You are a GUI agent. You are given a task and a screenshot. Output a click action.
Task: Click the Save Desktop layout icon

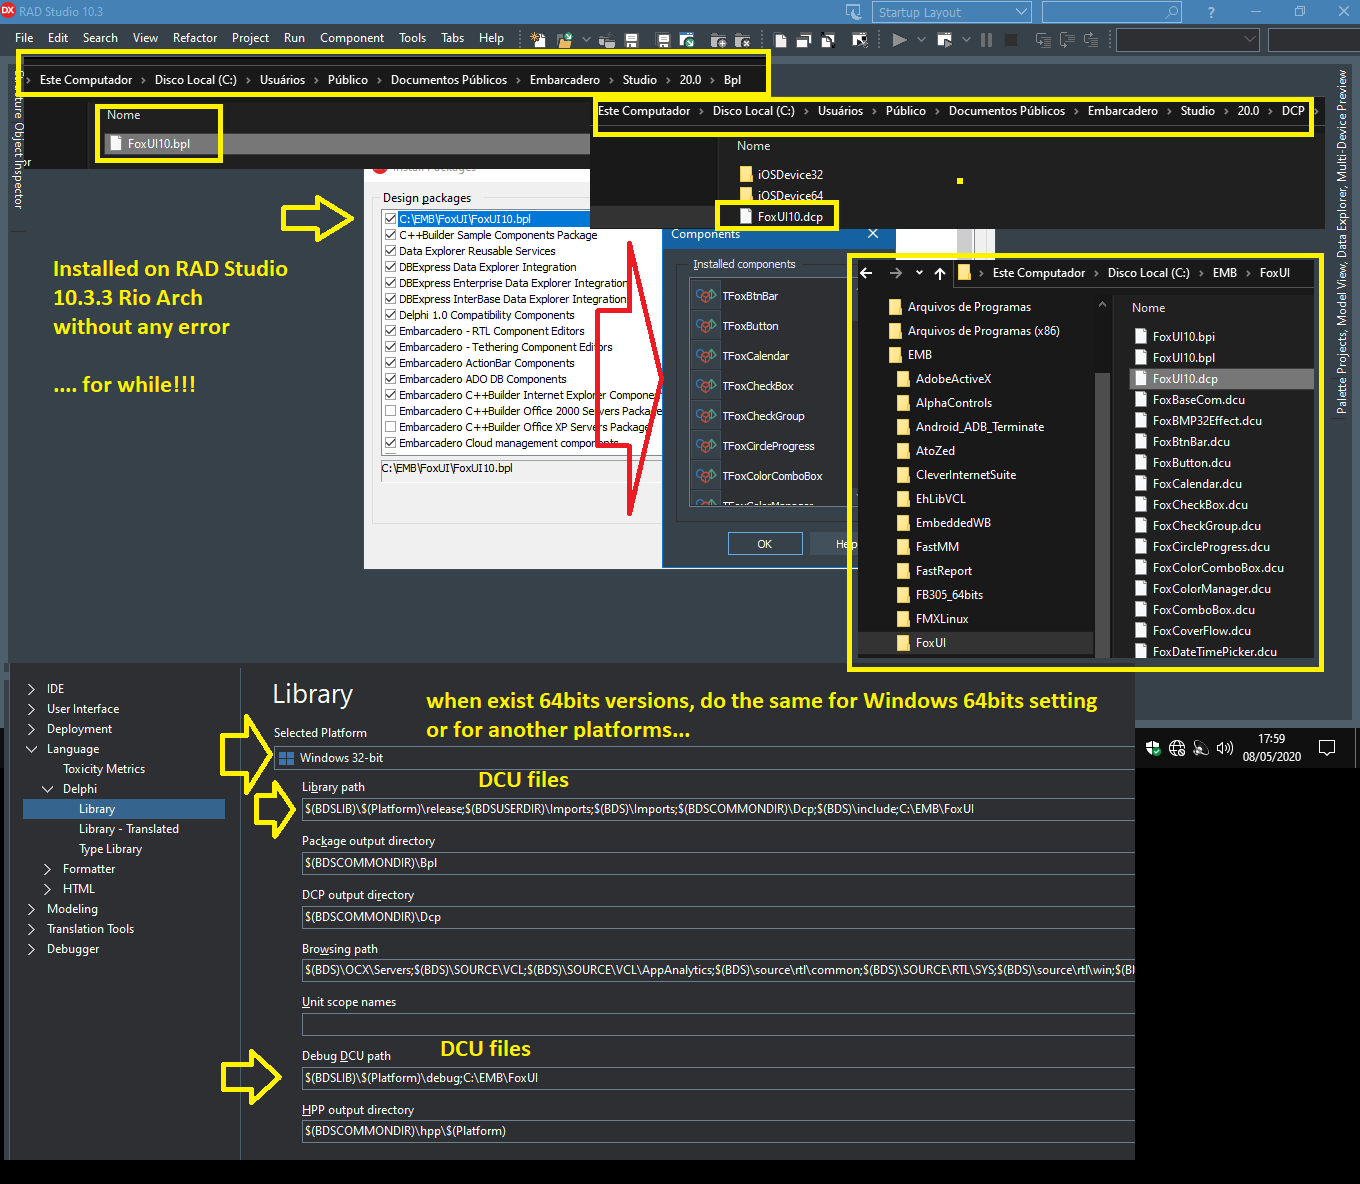click(x=853, y=12)
